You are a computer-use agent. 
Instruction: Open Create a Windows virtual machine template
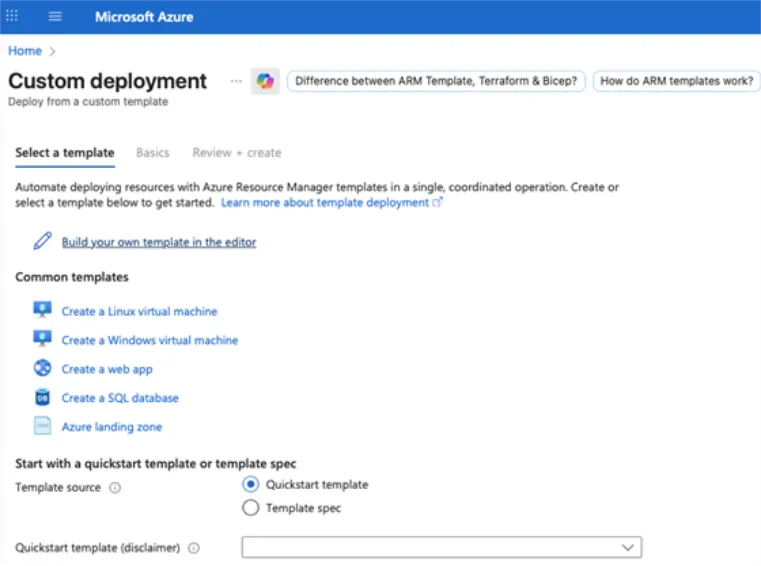[149, 340]
